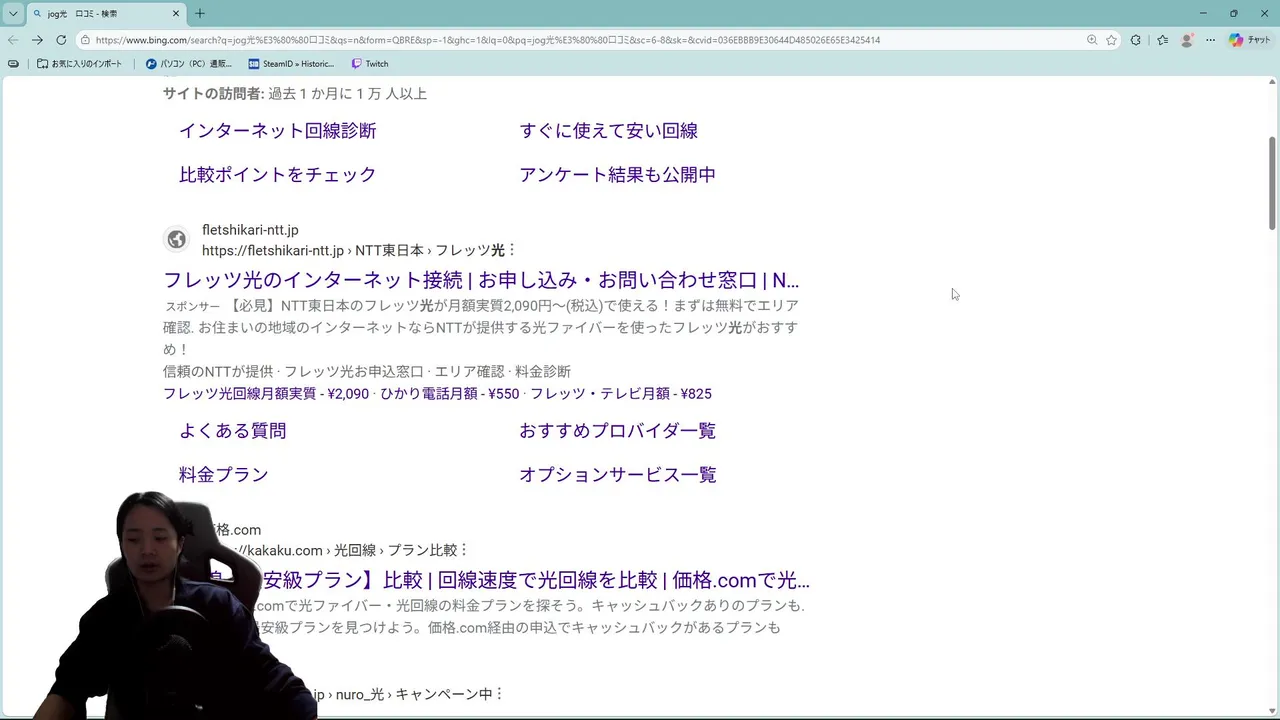Viewport: 1280px width, 720px height.
Task: Open ひかり電話月額 ¥550 price link
Action: click(450, 394)
